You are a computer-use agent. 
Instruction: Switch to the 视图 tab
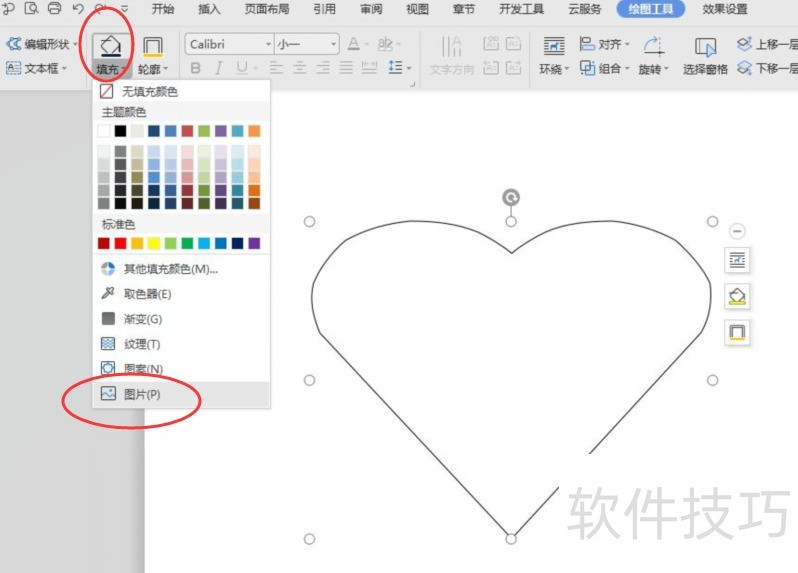pos(417,9)
